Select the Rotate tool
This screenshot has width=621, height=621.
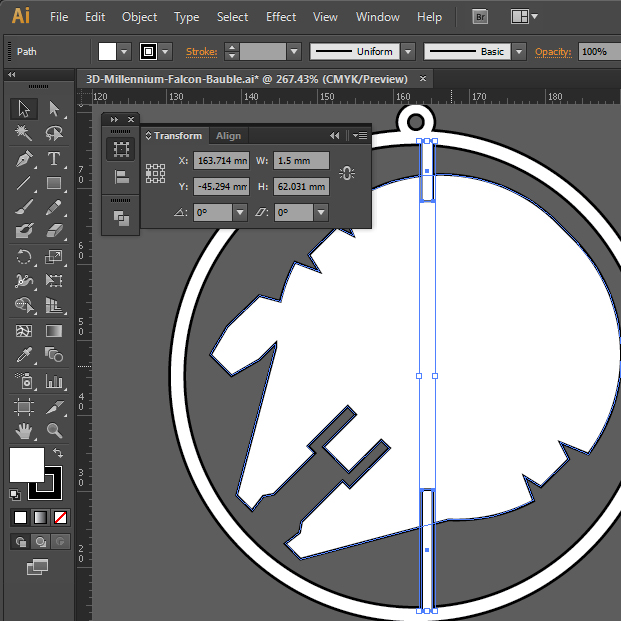tap(24, 257)
